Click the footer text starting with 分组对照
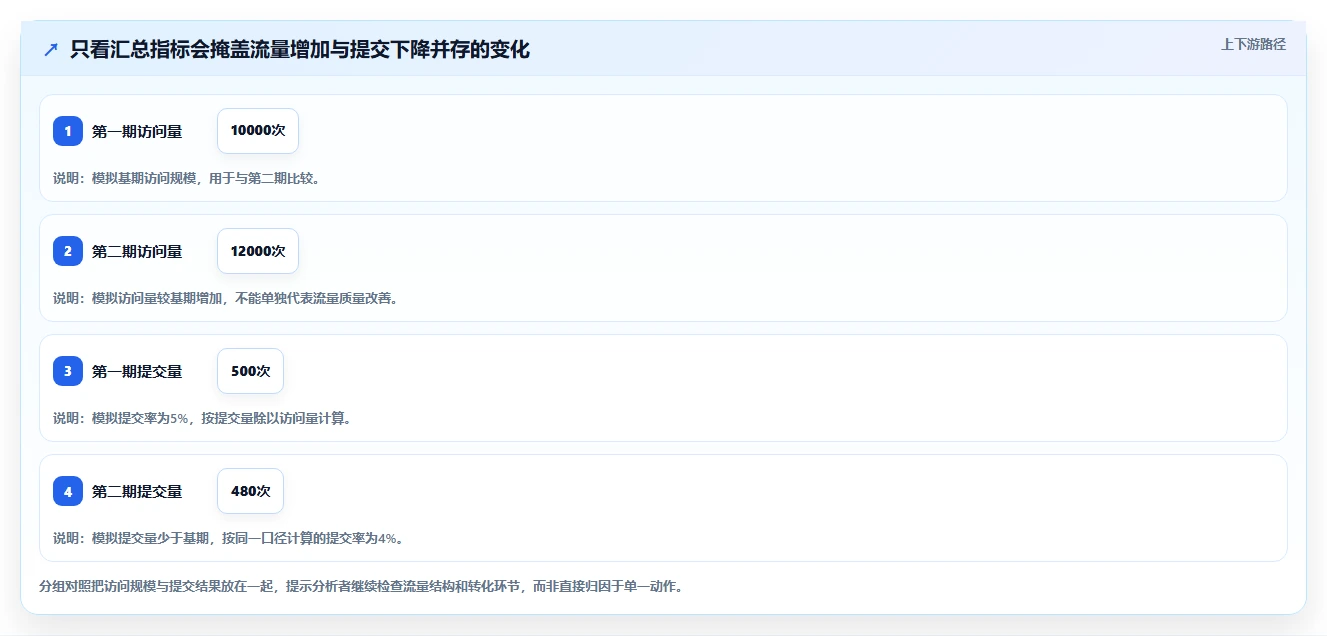Image resolution: width=1327 pixels, height=636 pixels. (361, 586)
